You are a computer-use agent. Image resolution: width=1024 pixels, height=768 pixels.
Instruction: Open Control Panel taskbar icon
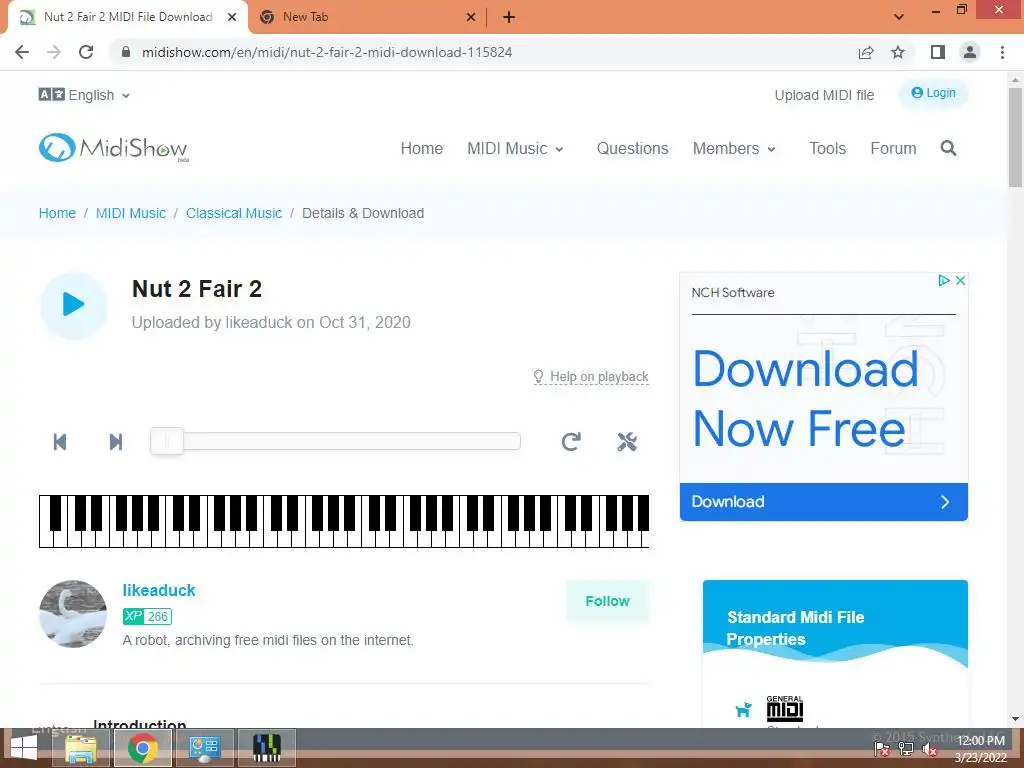click(x=204, y=748)
